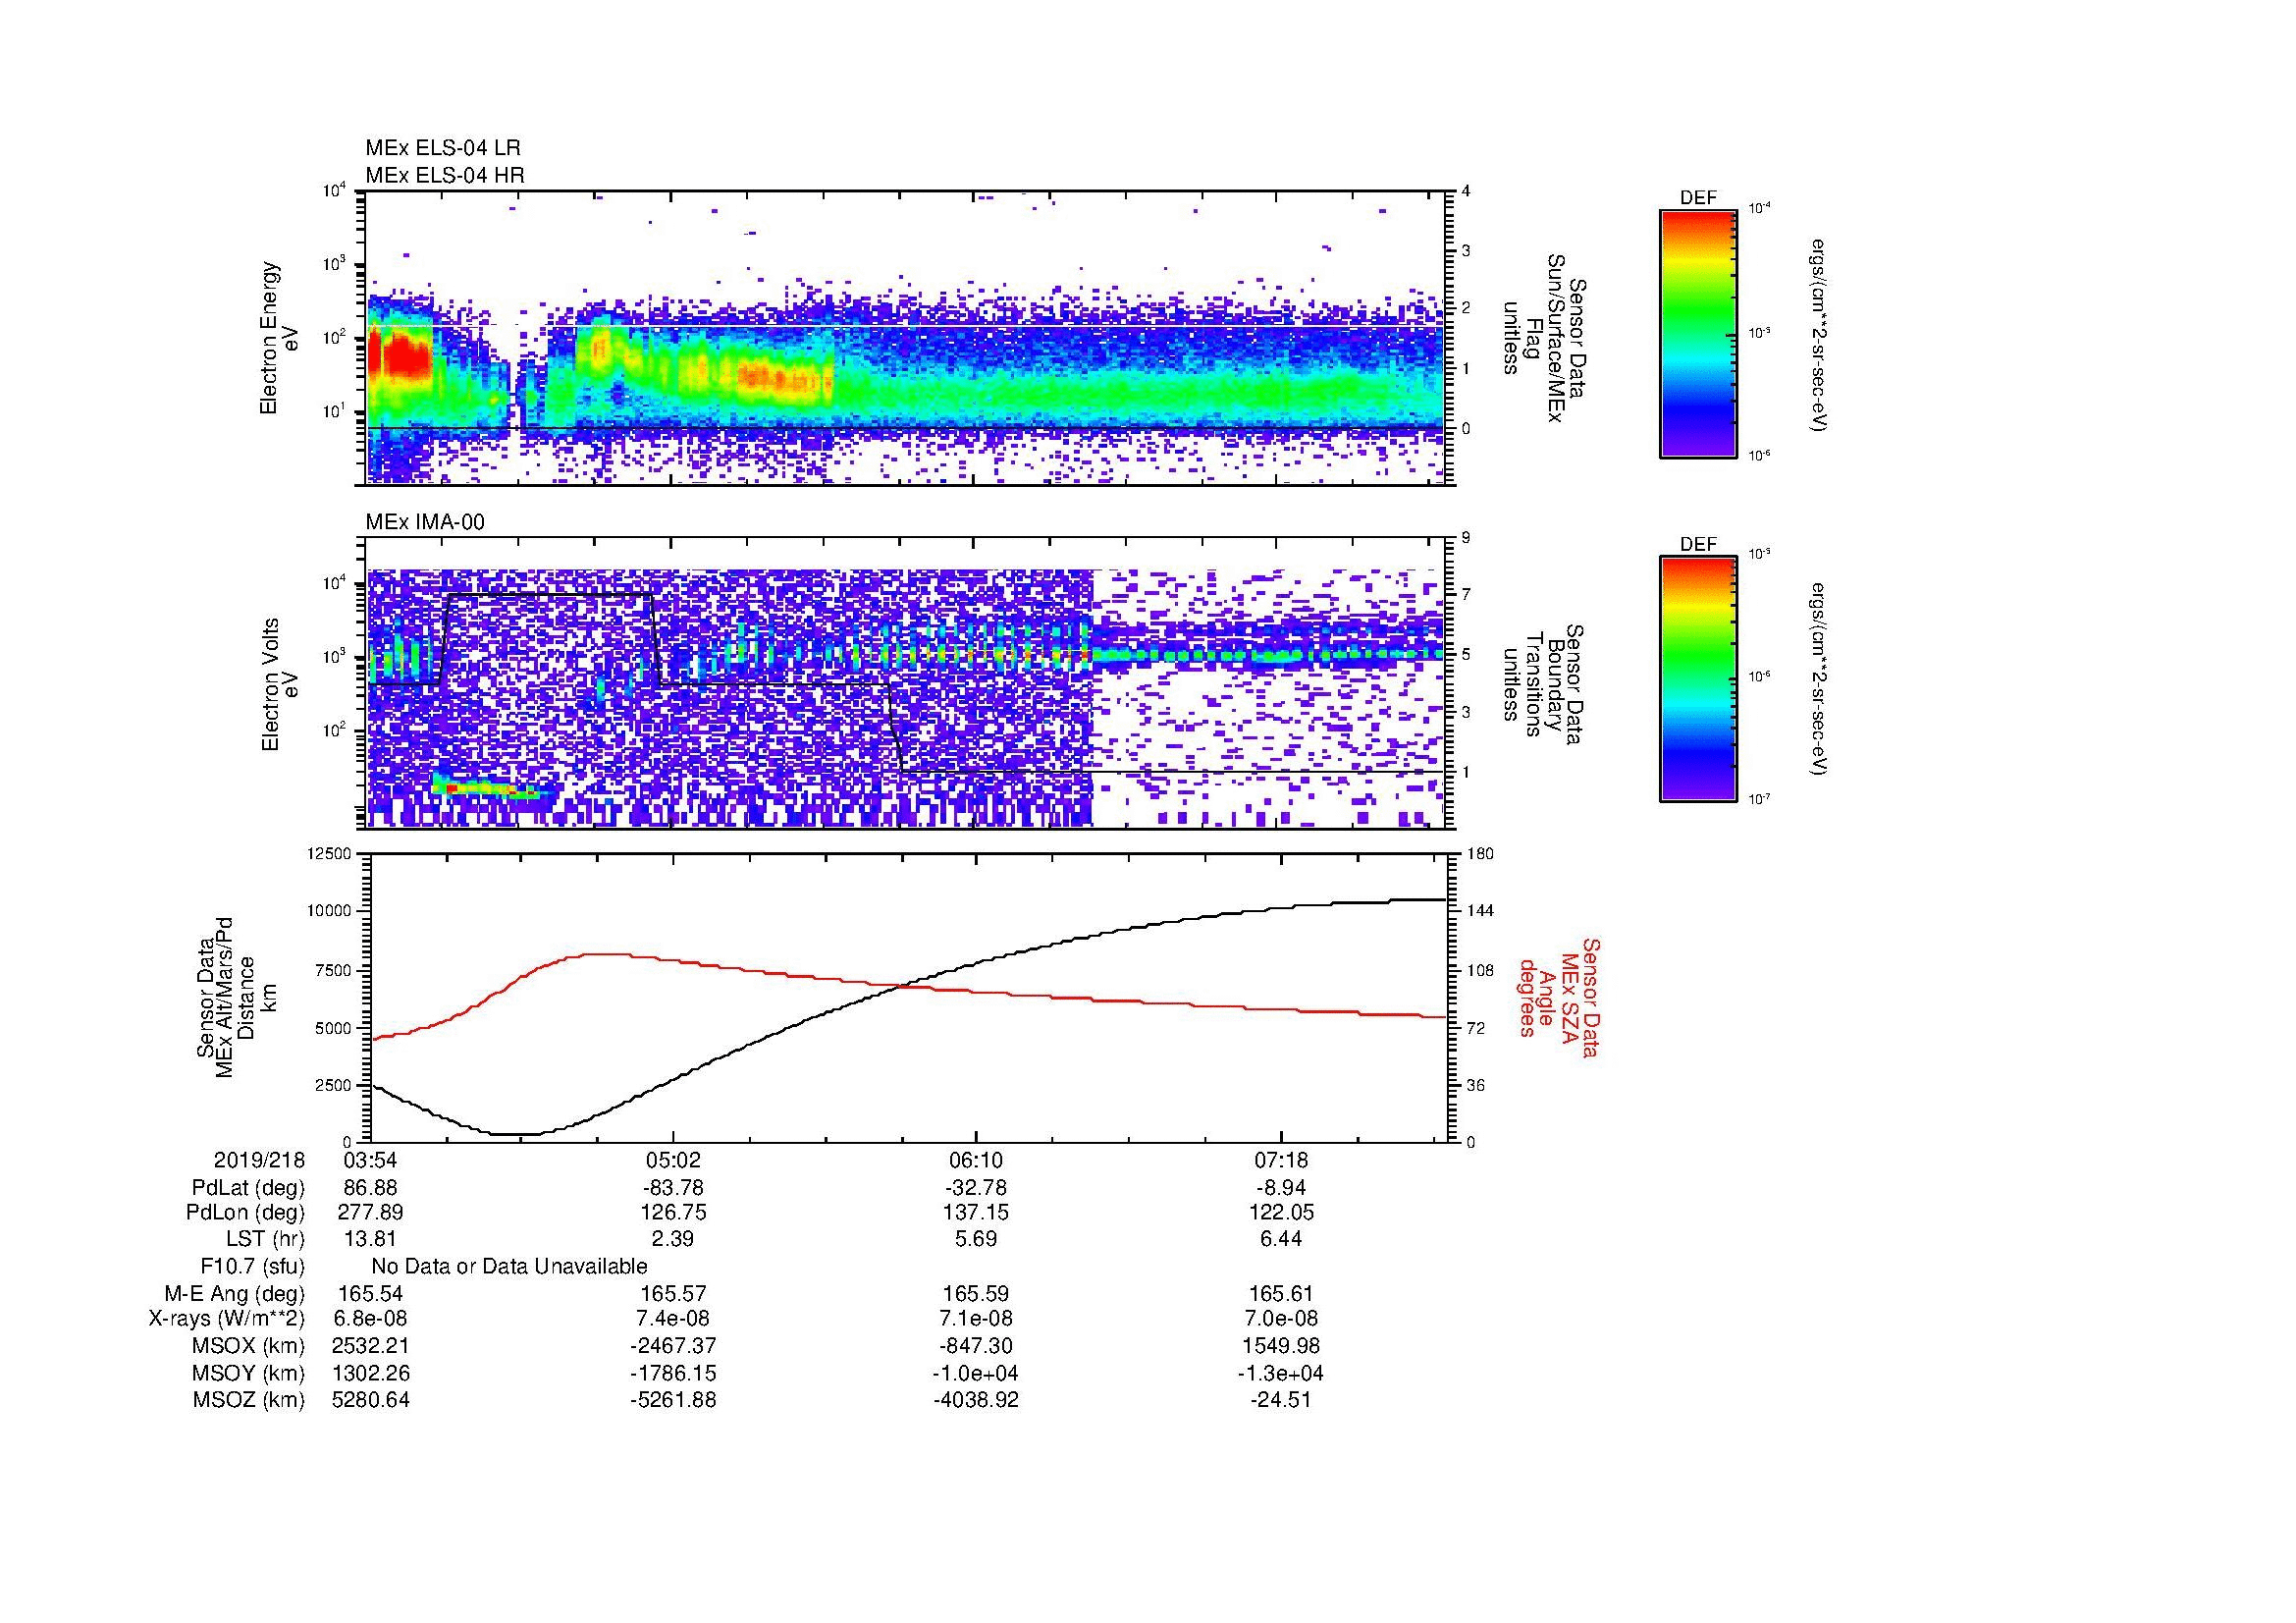Click the date label '2019/218'

(x=259, y=1161)
